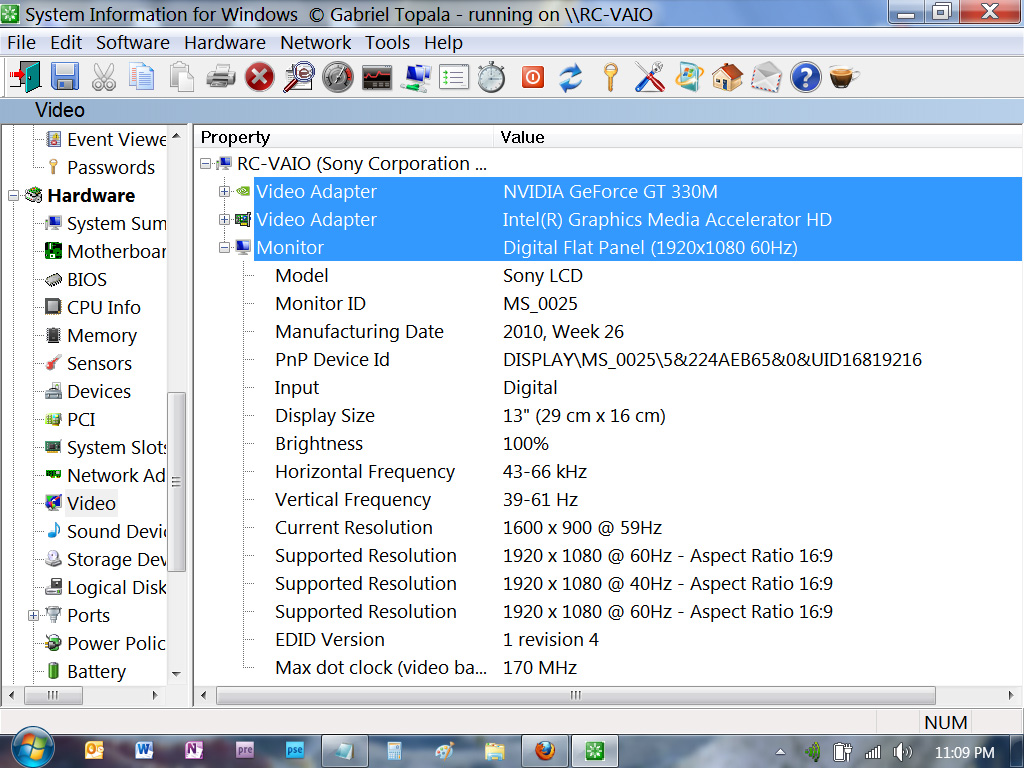
Task: Click the blue Refresh arrows toolbar icon
Action: 571,77
